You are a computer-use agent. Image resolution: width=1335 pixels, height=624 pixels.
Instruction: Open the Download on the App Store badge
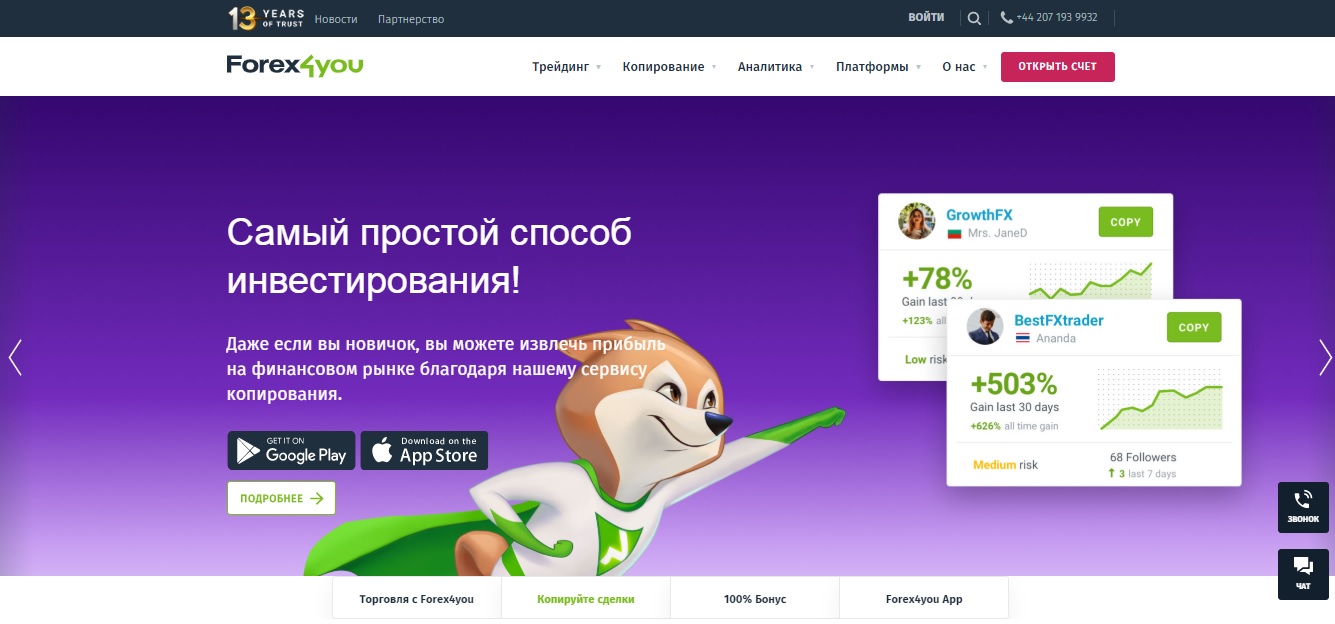click(424, 450)
